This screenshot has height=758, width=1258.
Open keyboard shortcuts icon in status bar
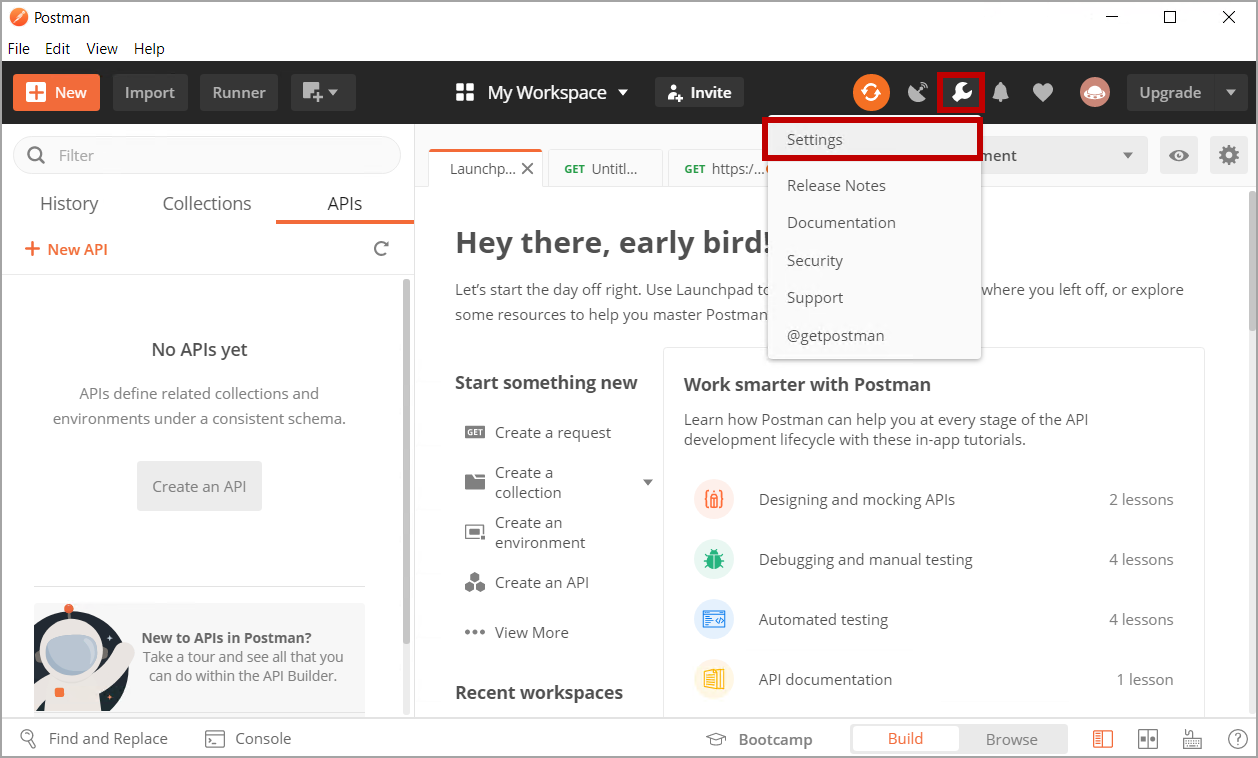(1192, 739)
